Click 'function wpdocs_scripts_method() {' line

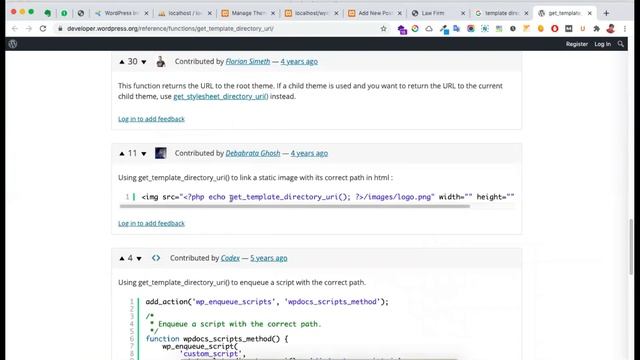click(217, 339)
